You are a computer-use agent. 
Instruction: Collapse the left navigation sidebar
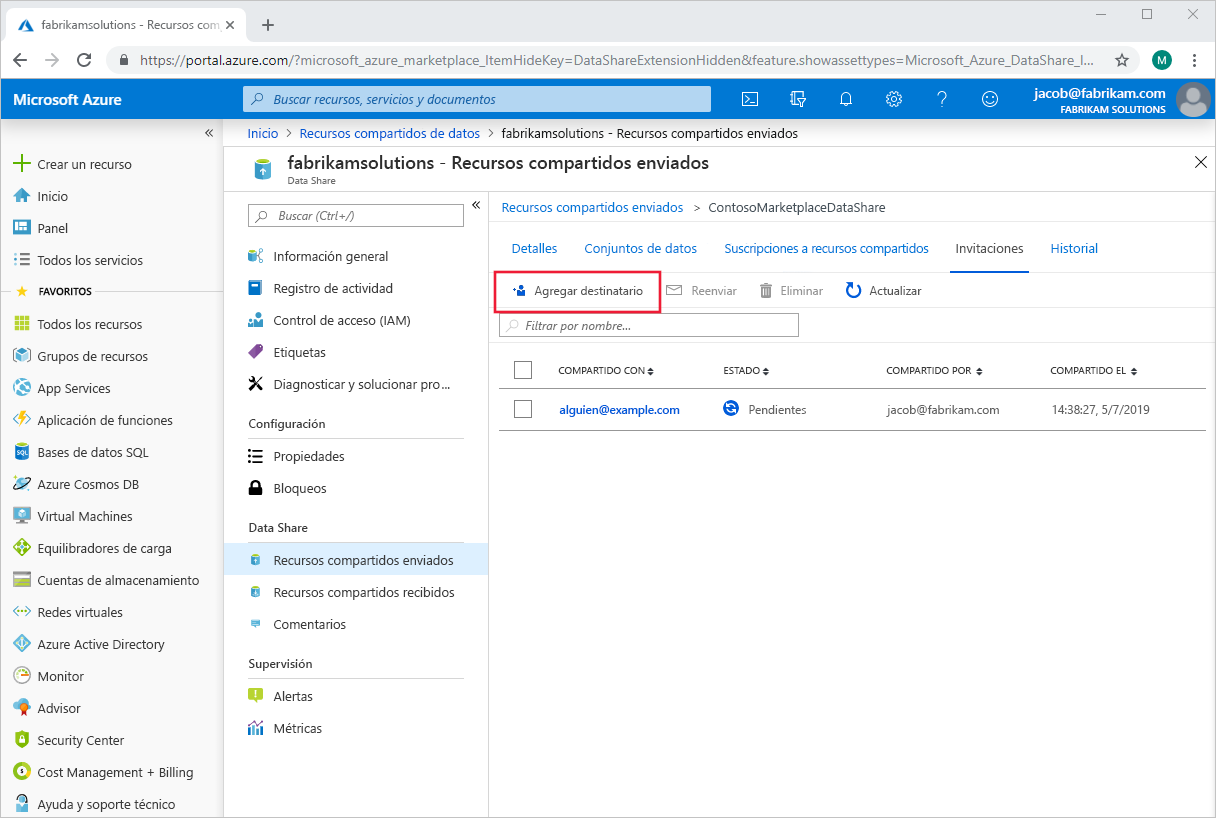[x=210, y=132]
